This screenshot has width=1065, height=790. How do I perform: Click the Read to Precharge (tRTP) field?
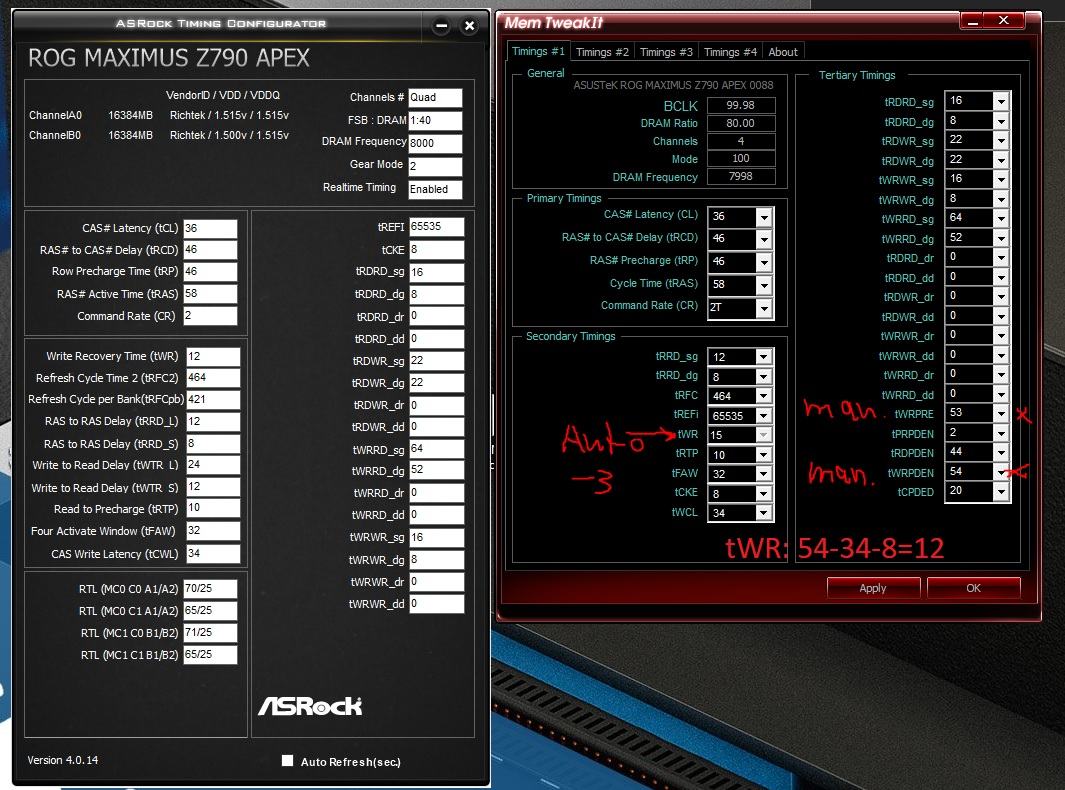tap(213, 508)
